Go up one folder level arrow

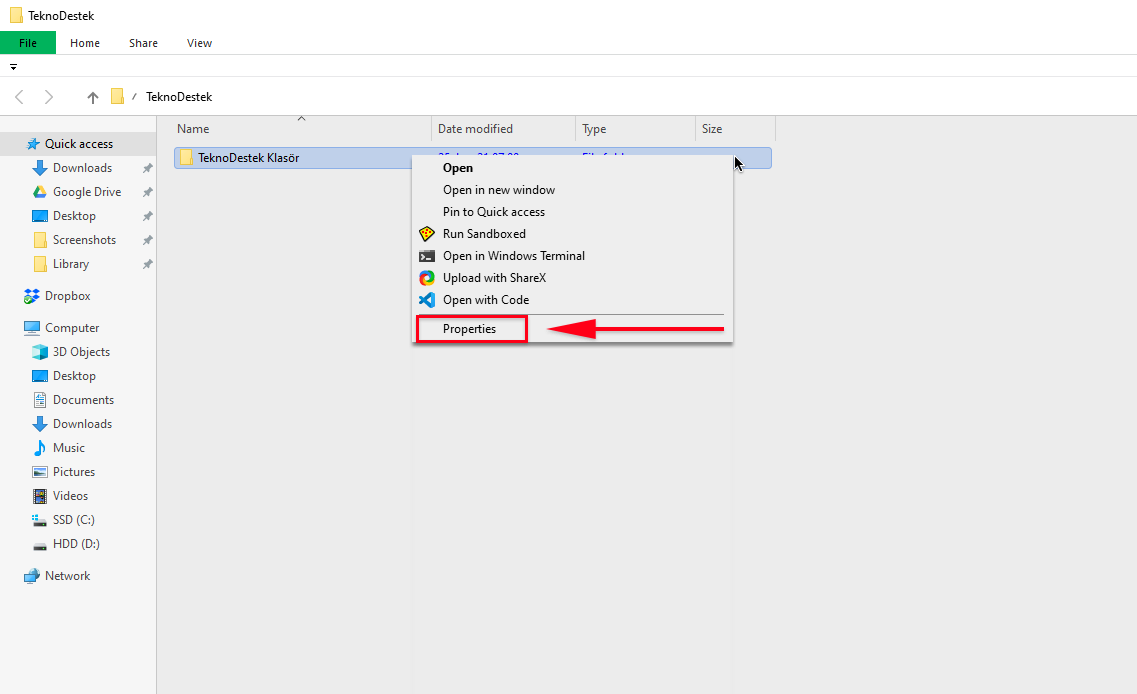92,96
